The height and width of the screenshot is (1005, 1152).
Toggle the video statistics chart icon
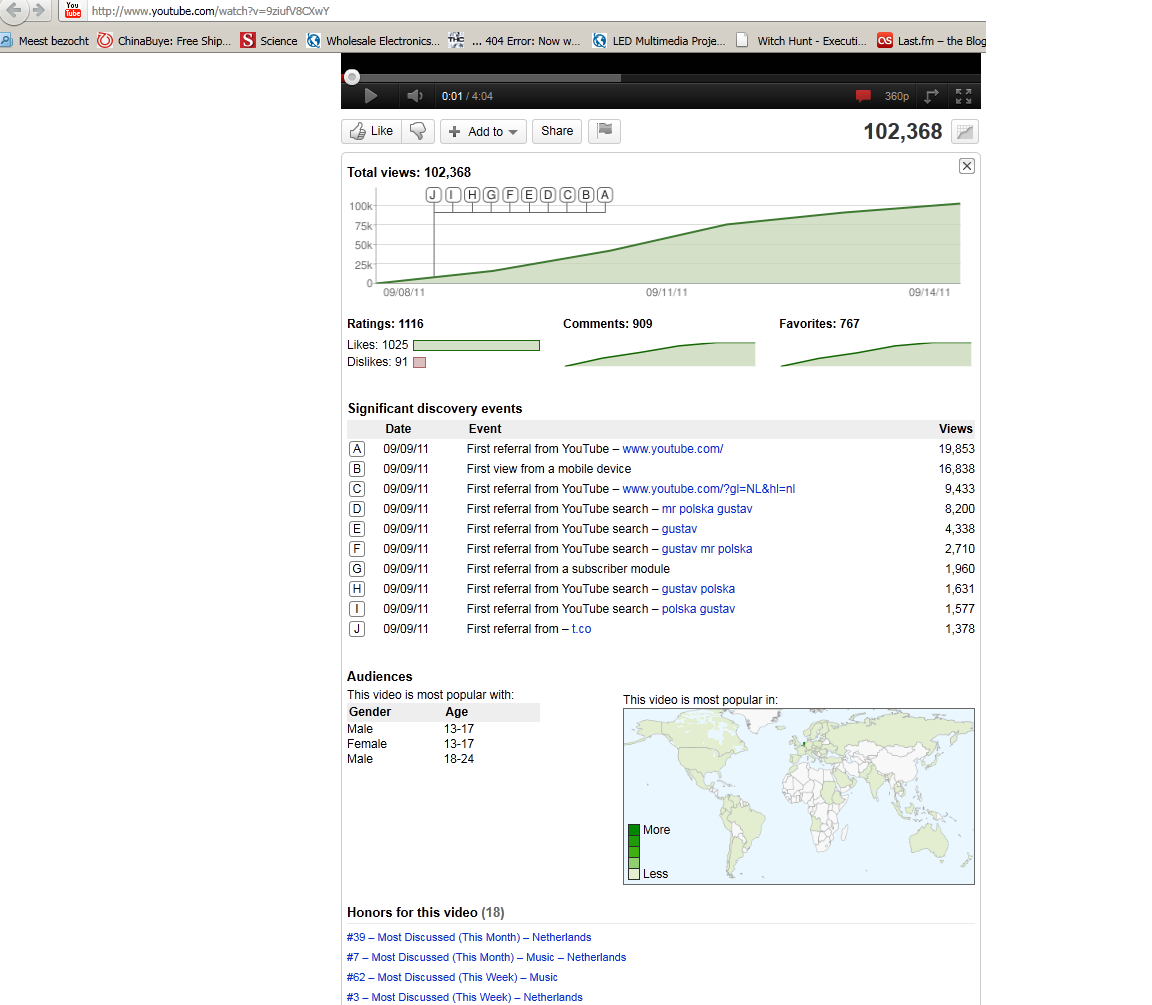pyautogui.click(x=965, y=132)
